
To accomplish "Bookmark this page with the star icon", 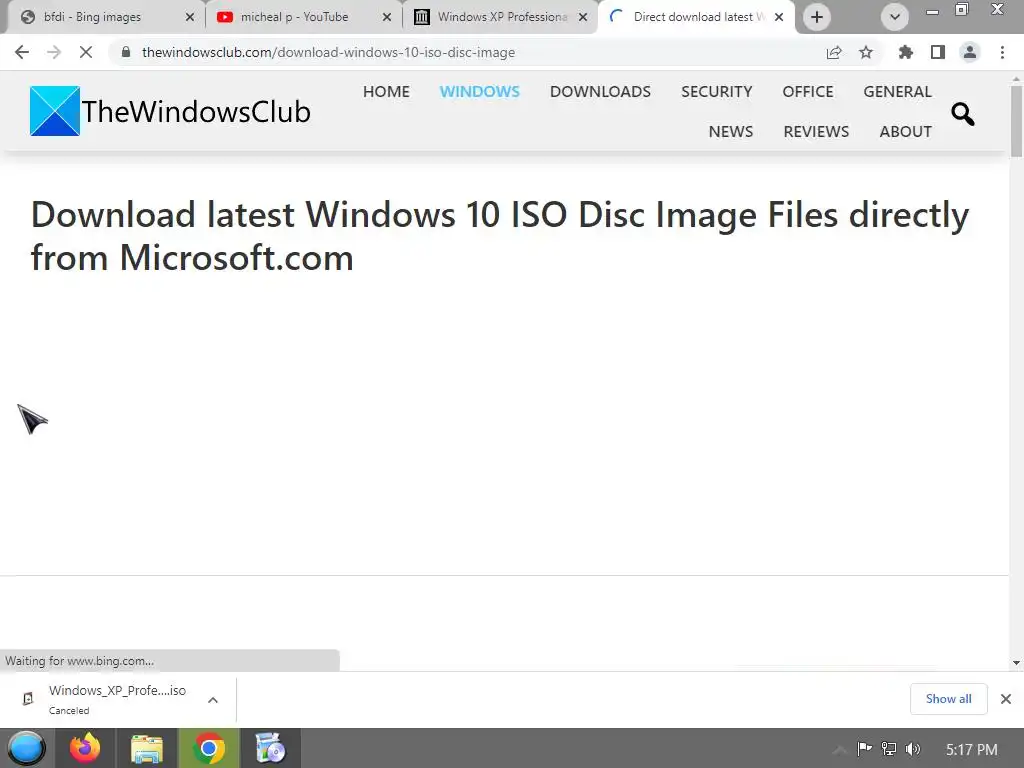I will pyautogui.click(x=866, y=52).
